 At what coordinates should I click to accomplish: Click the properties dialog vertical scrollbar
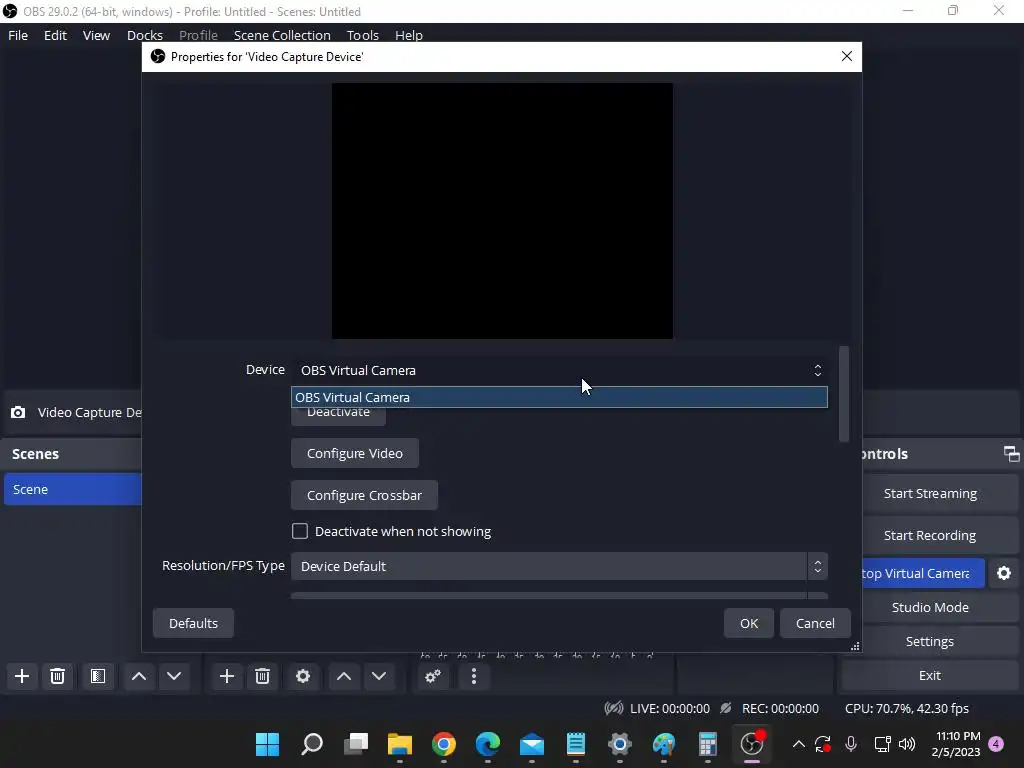point(844,394)
